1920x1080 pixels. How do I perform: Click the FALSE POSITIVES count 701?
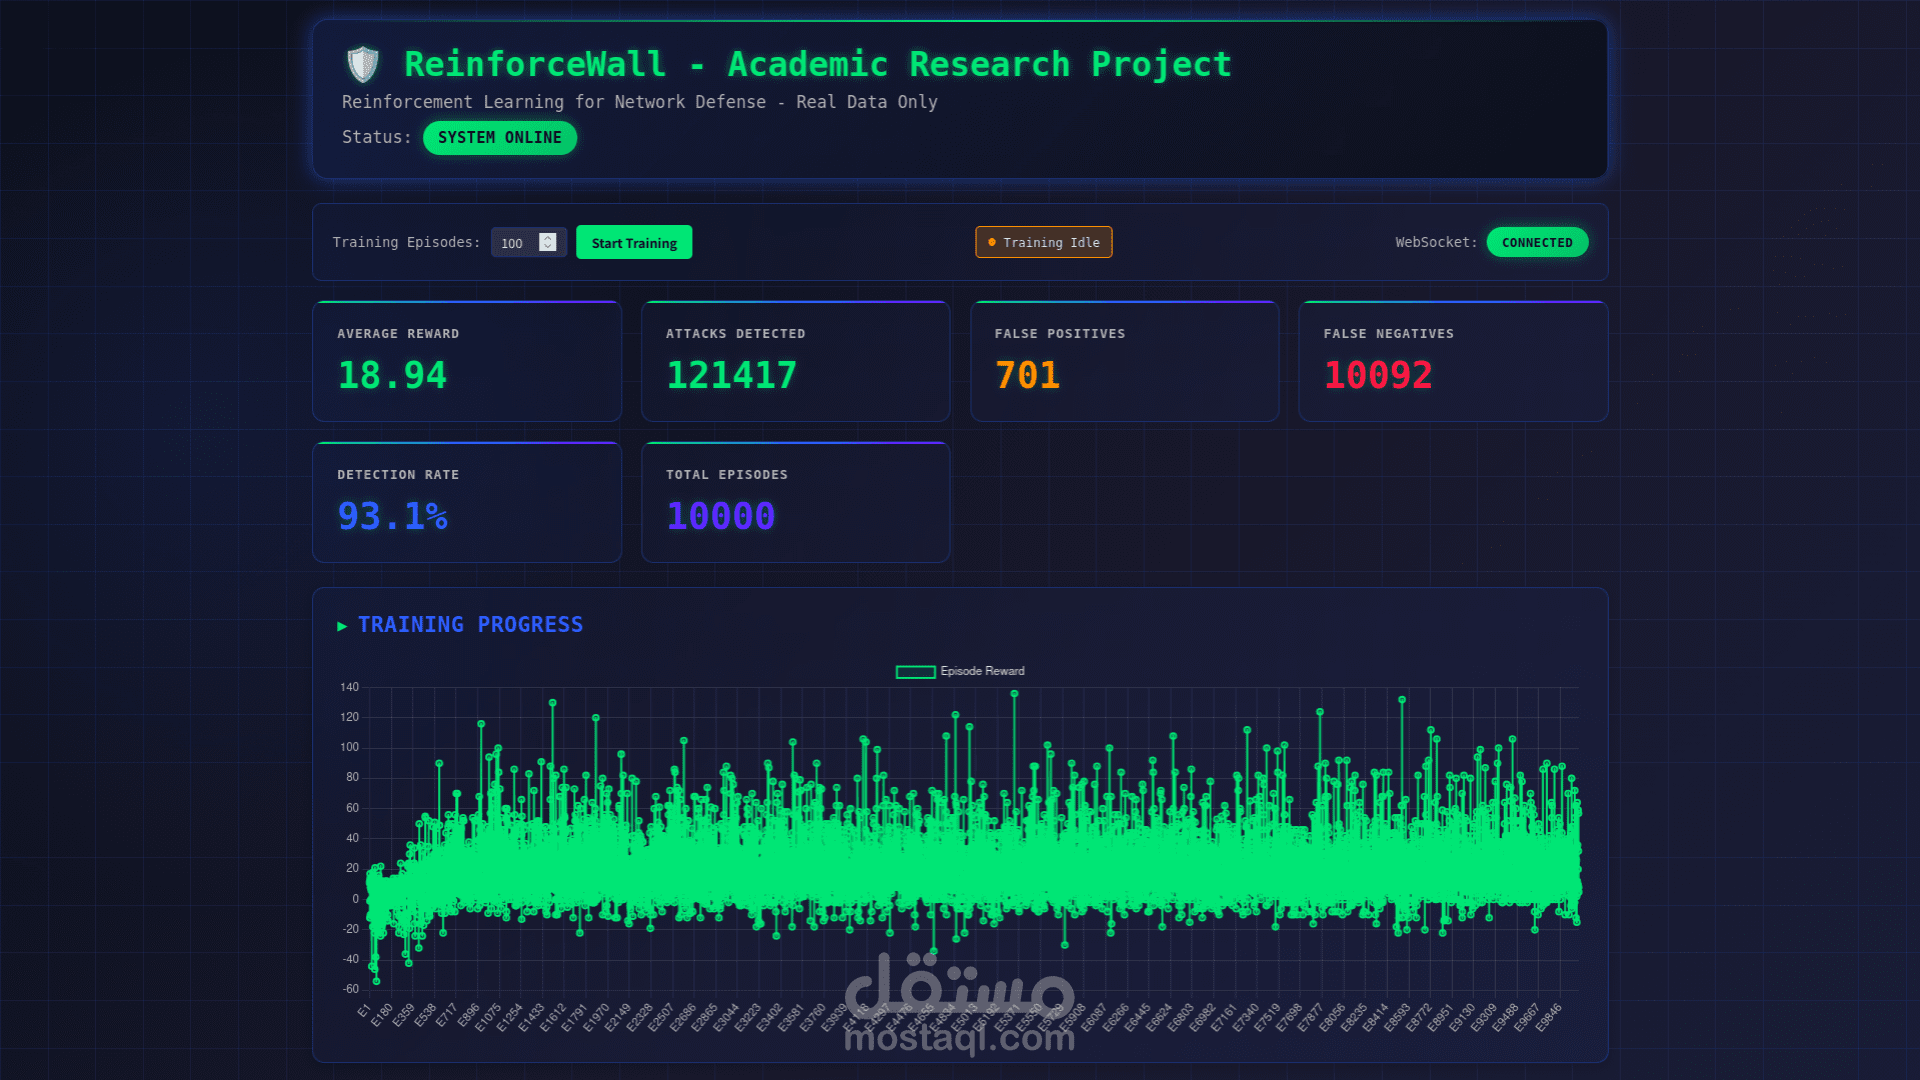1028,376
